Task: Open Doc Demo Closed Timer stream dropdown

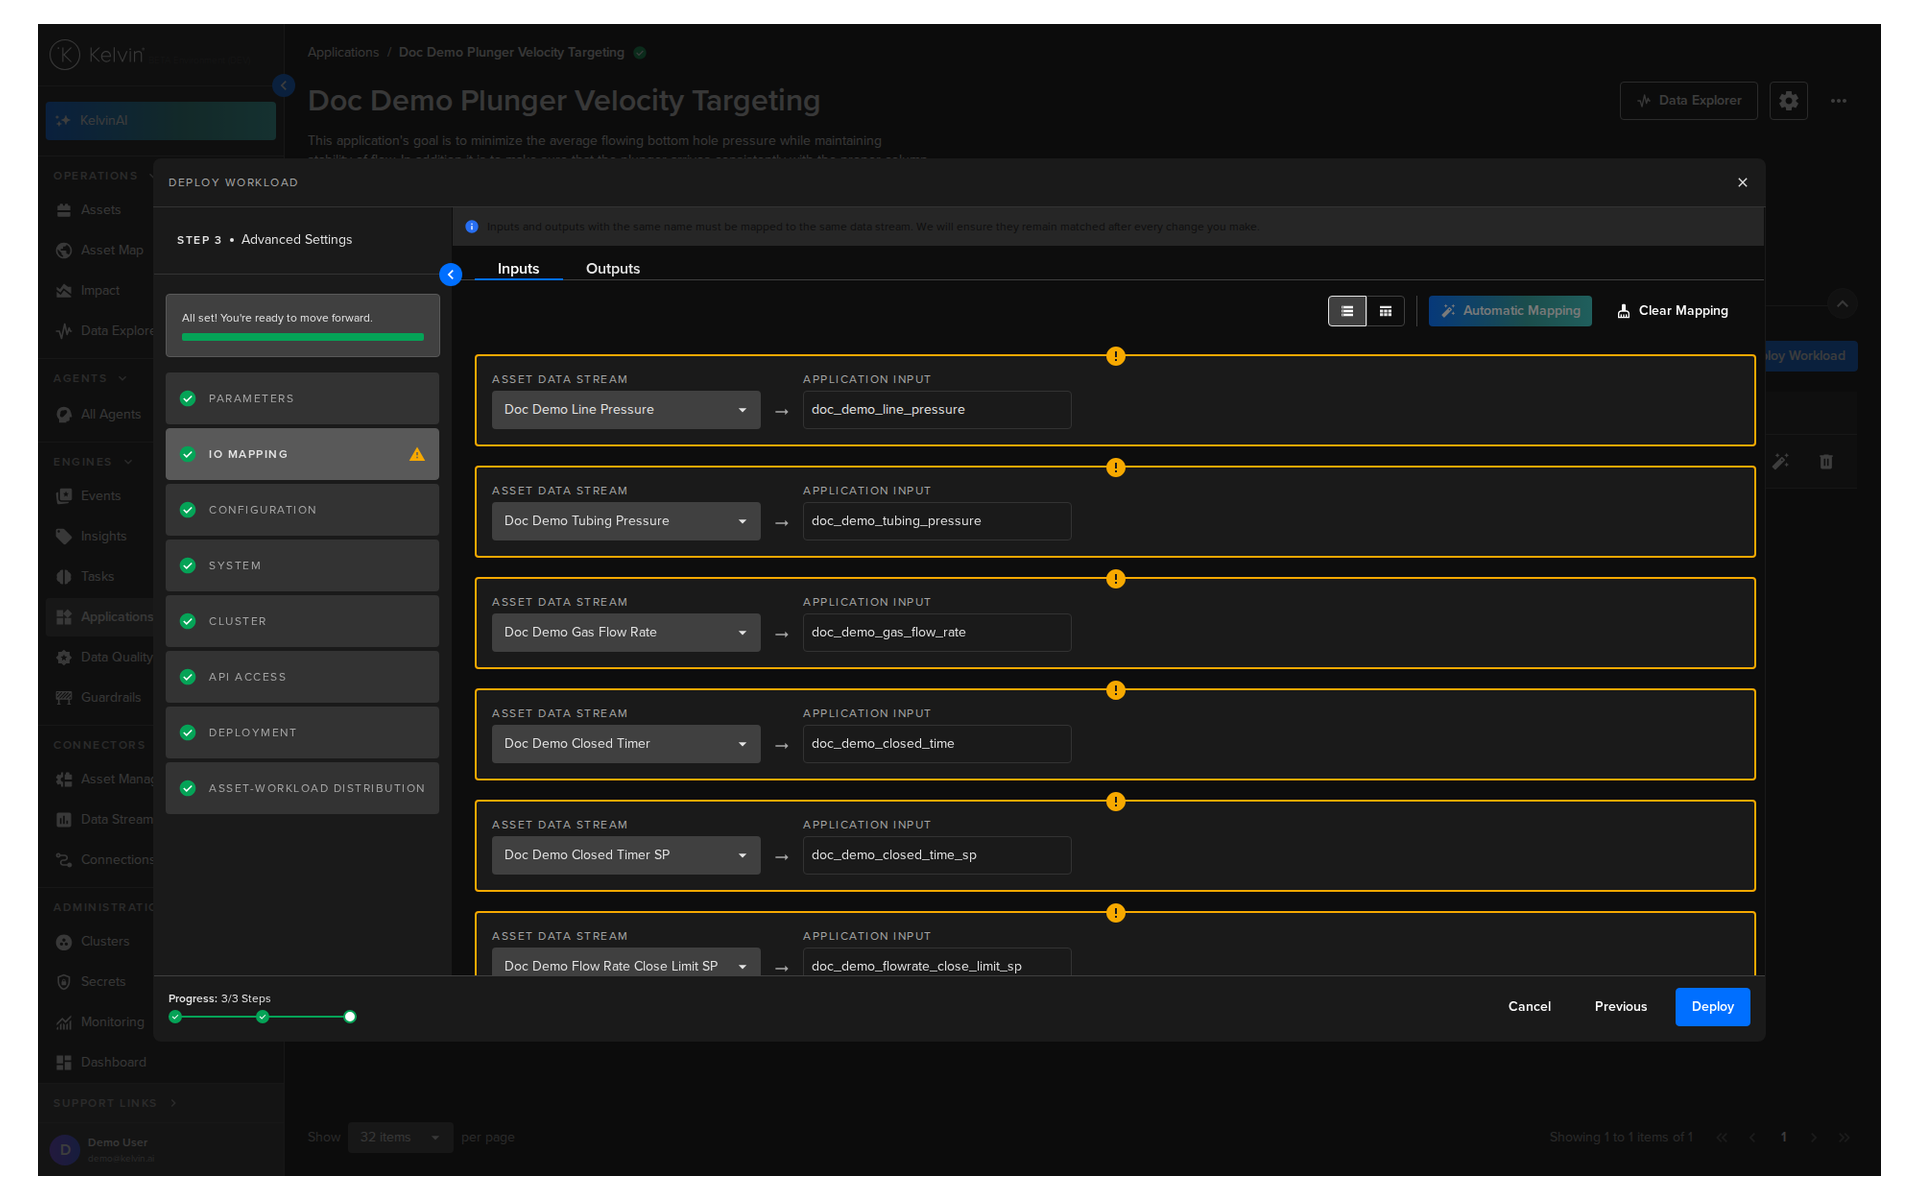Action: pyautogui.click(x=626, y=744)
